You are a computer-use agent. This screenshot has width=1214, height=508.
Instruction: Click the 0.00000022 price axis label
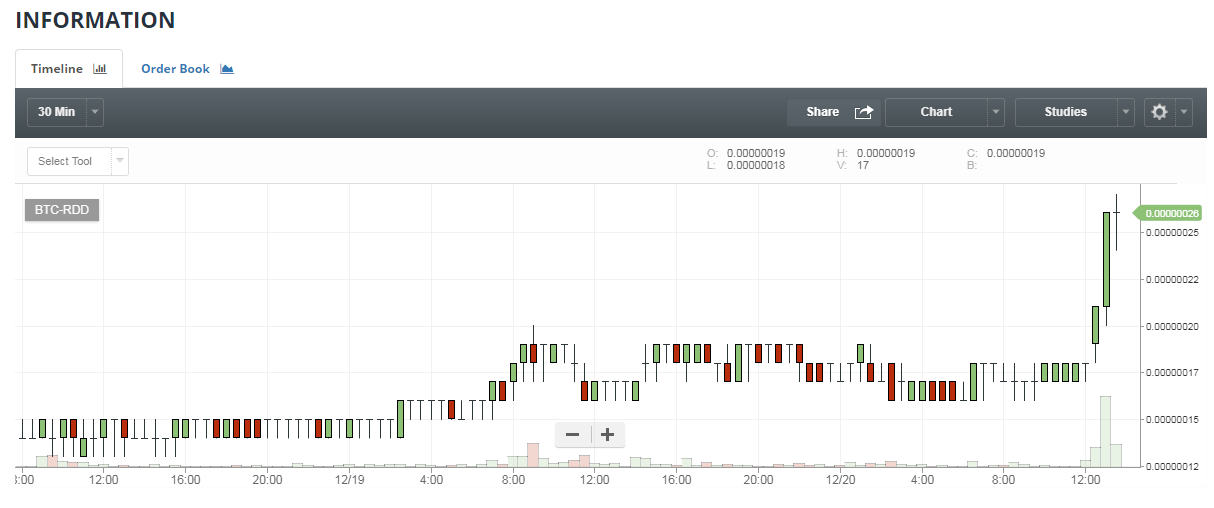tap(1174, 280)
